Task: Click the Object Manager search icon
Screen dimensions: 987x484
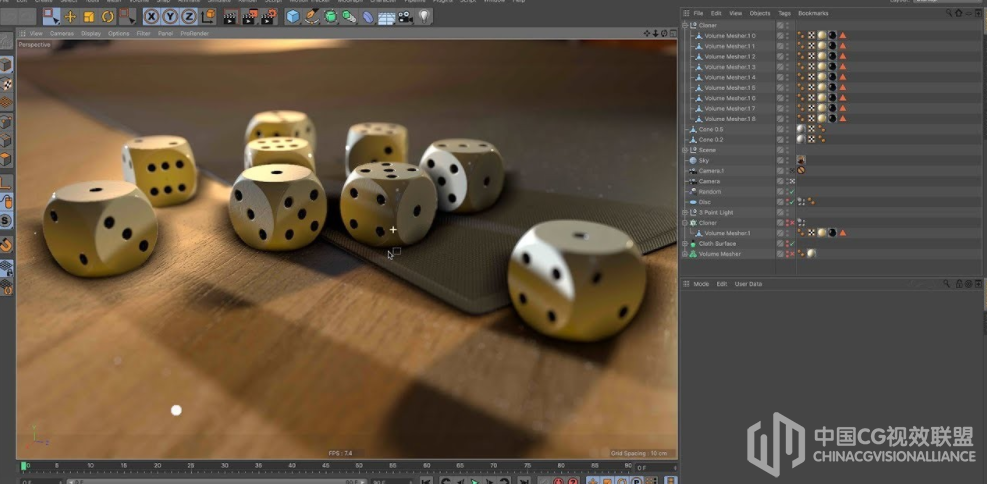Action: point(949,13)
